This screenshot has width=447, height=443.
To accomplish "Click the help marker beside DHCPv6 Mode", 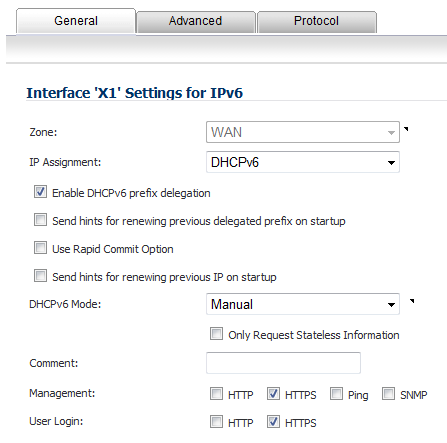I will pyautogui.click(x=412, y=301).
